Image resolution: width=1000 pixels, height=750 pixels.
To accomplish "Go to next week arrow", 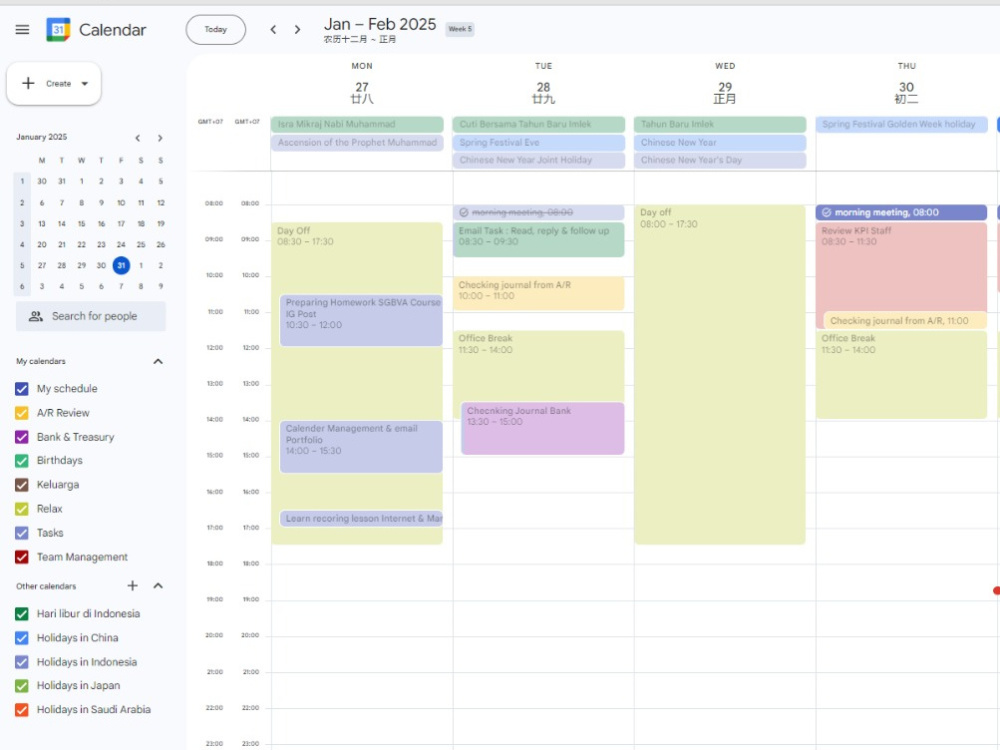I will pos(297,29).
